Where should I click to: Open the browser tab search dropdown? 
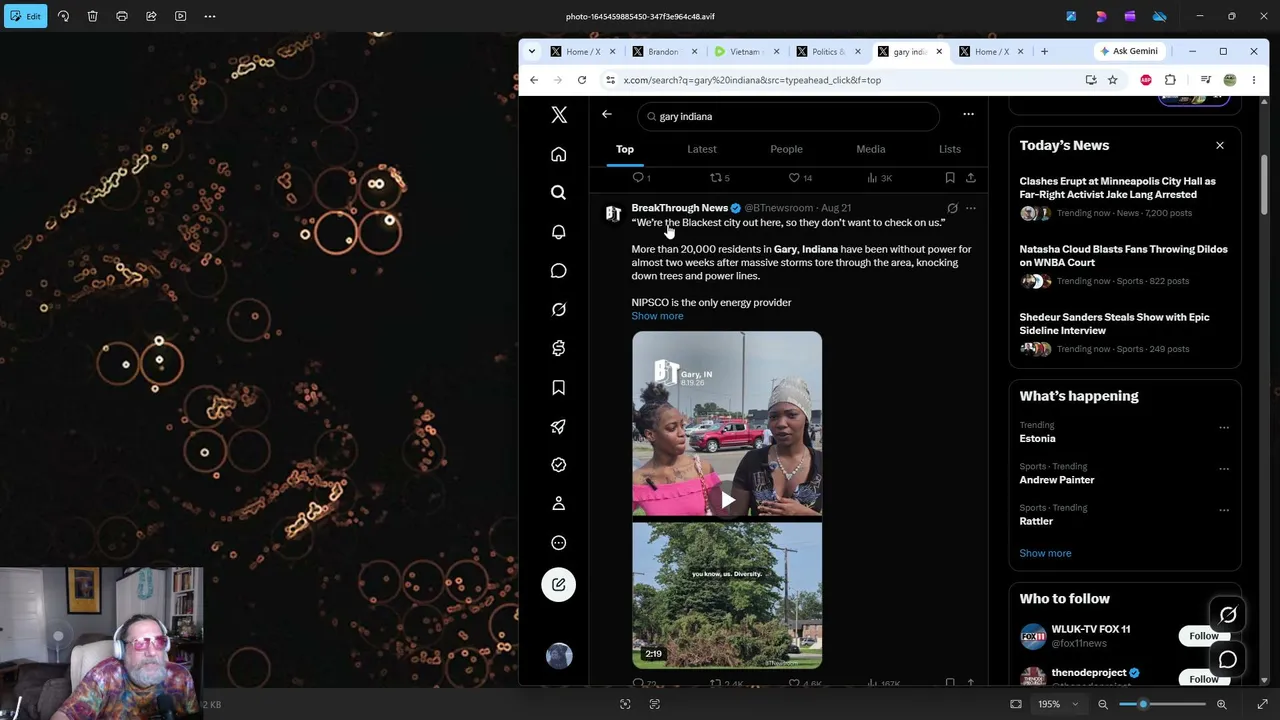532,52
